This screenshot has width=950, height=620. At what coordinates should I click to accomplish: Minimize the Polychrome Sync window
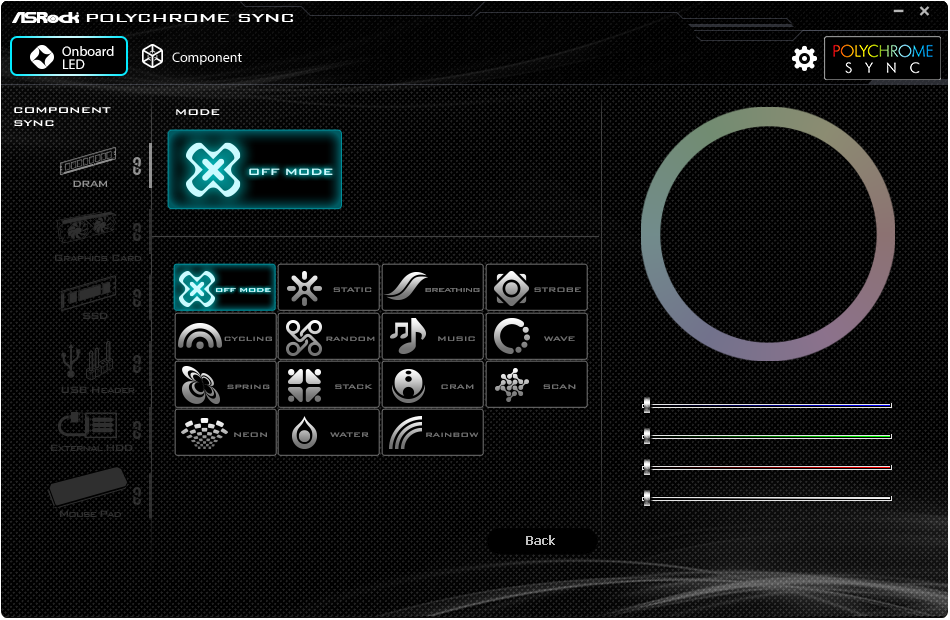point(899,11)
